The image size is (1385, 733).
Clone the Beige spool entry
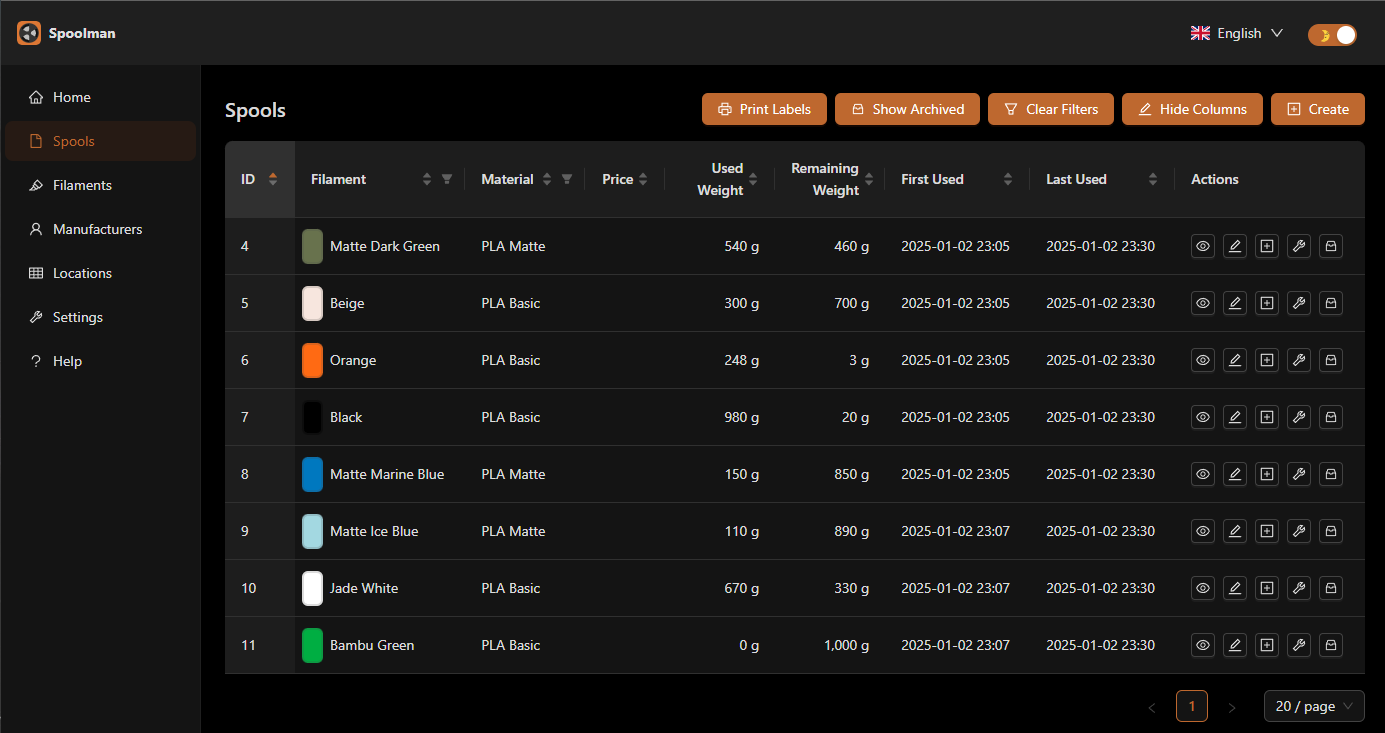tap(1266, 303)
